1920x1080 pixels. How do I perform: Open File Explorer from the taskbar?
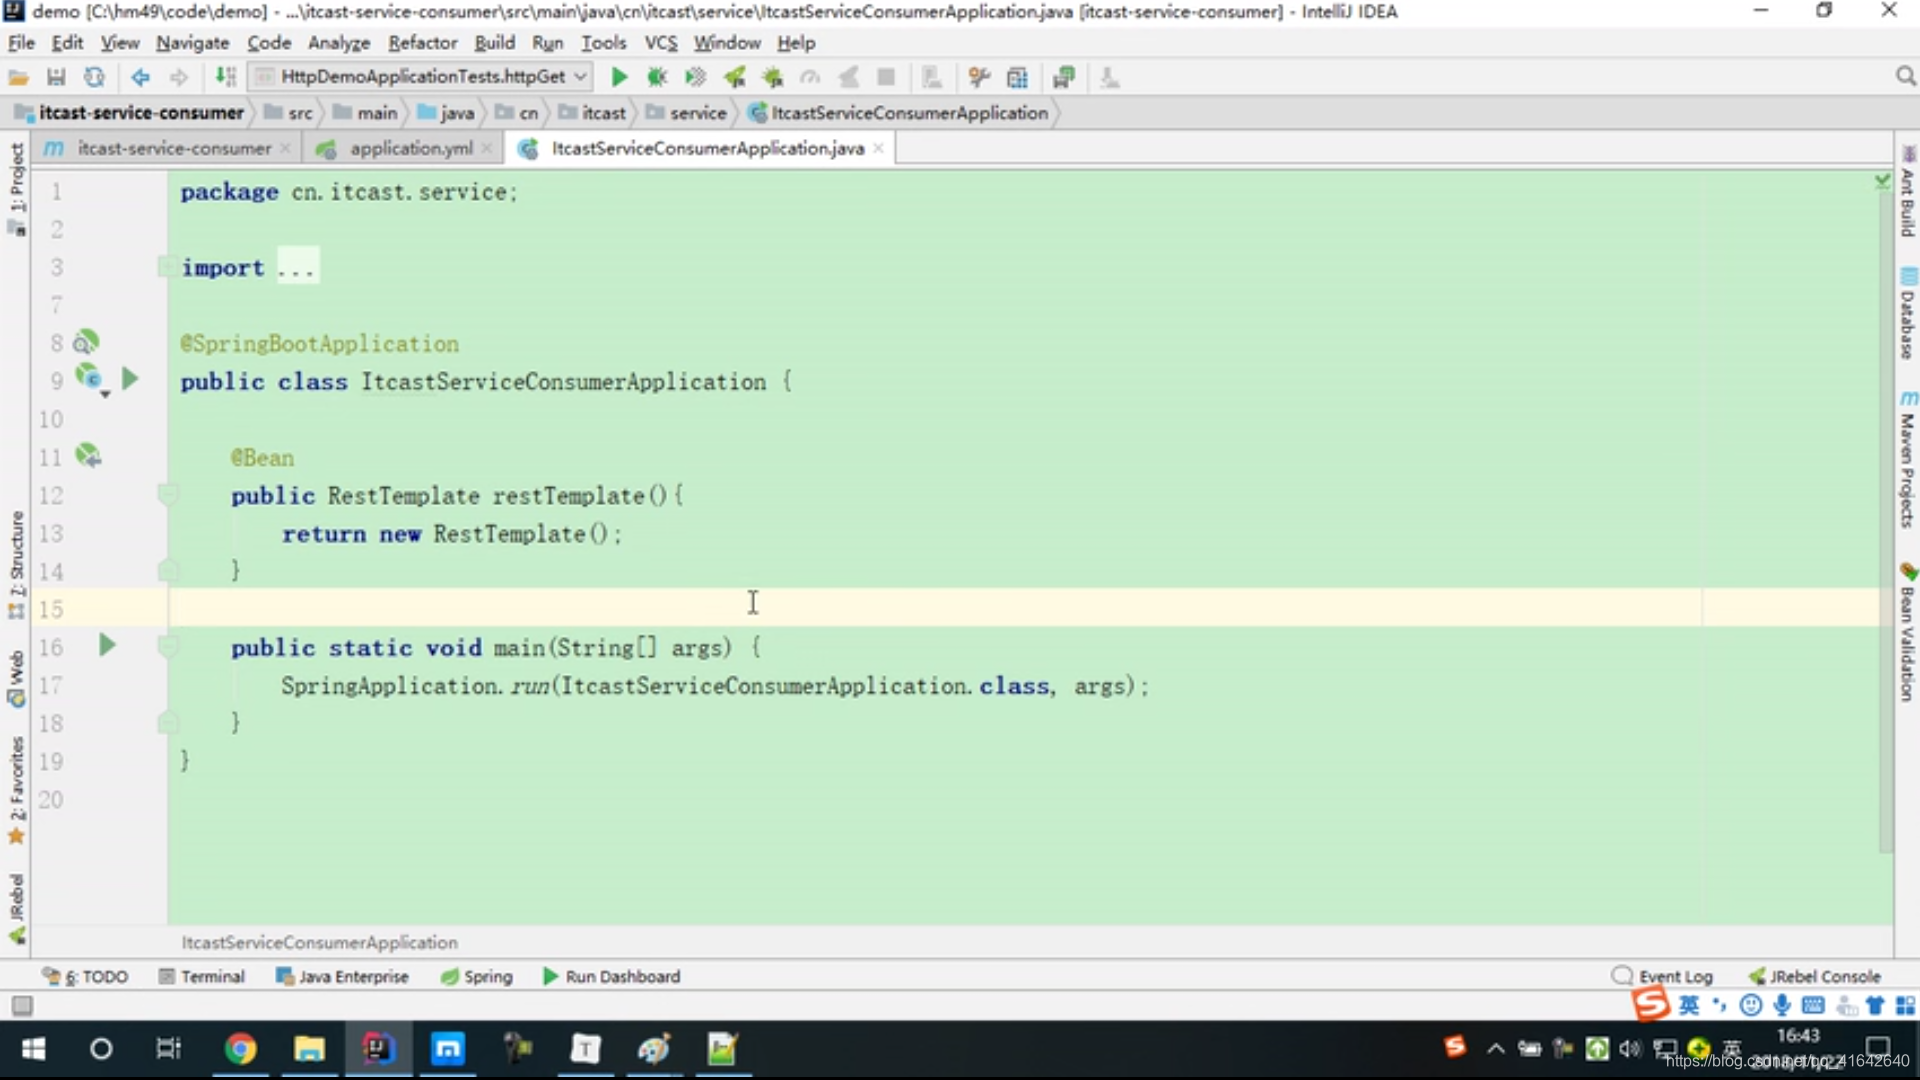click(309, 1049)
